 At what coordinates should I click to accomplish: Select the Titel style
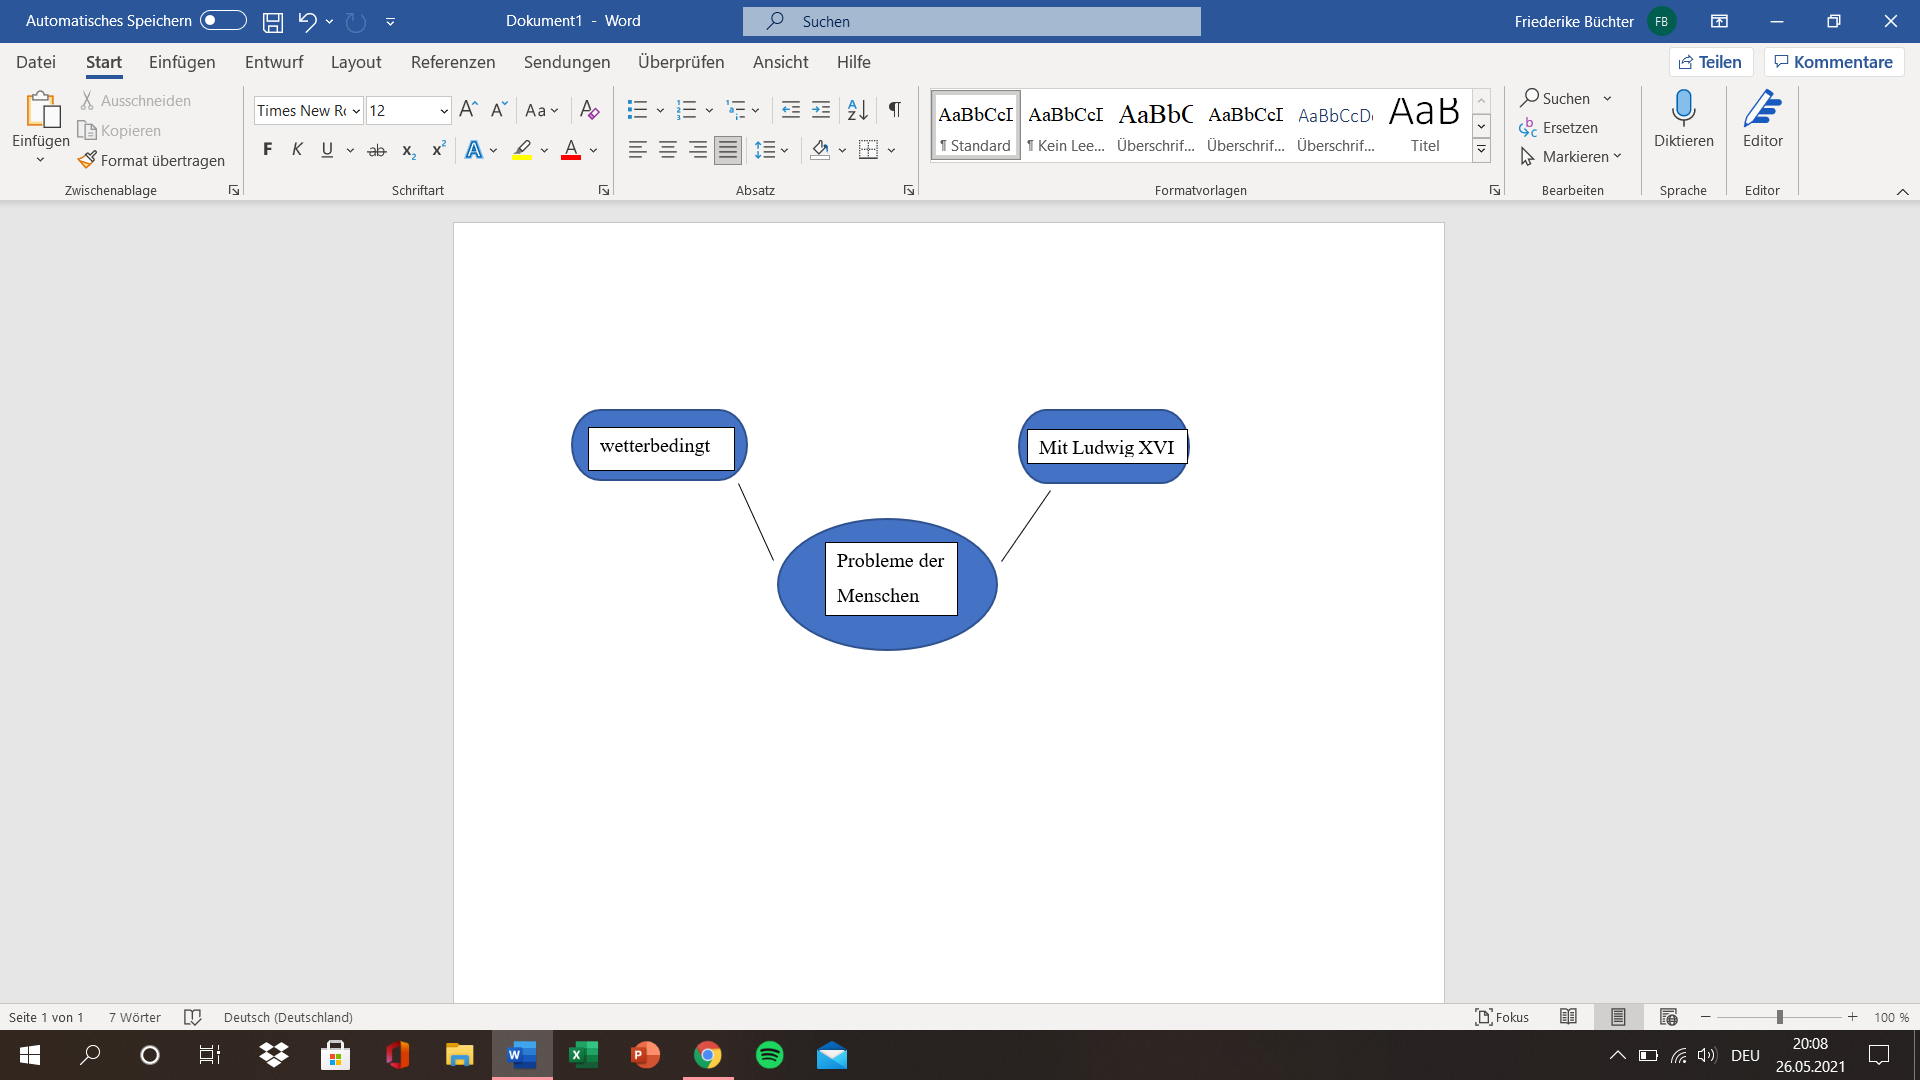1425,126
